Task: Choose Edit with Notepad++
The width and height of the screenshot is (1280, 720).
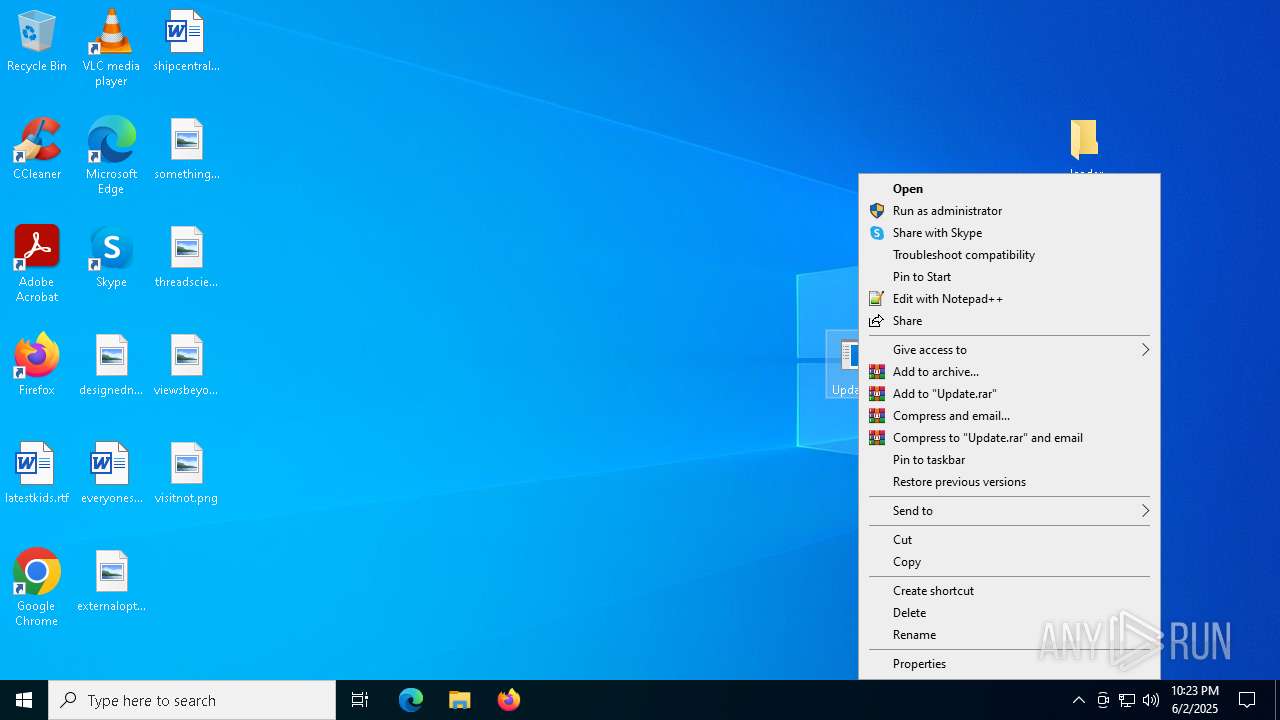Action: click(1009, 299)
